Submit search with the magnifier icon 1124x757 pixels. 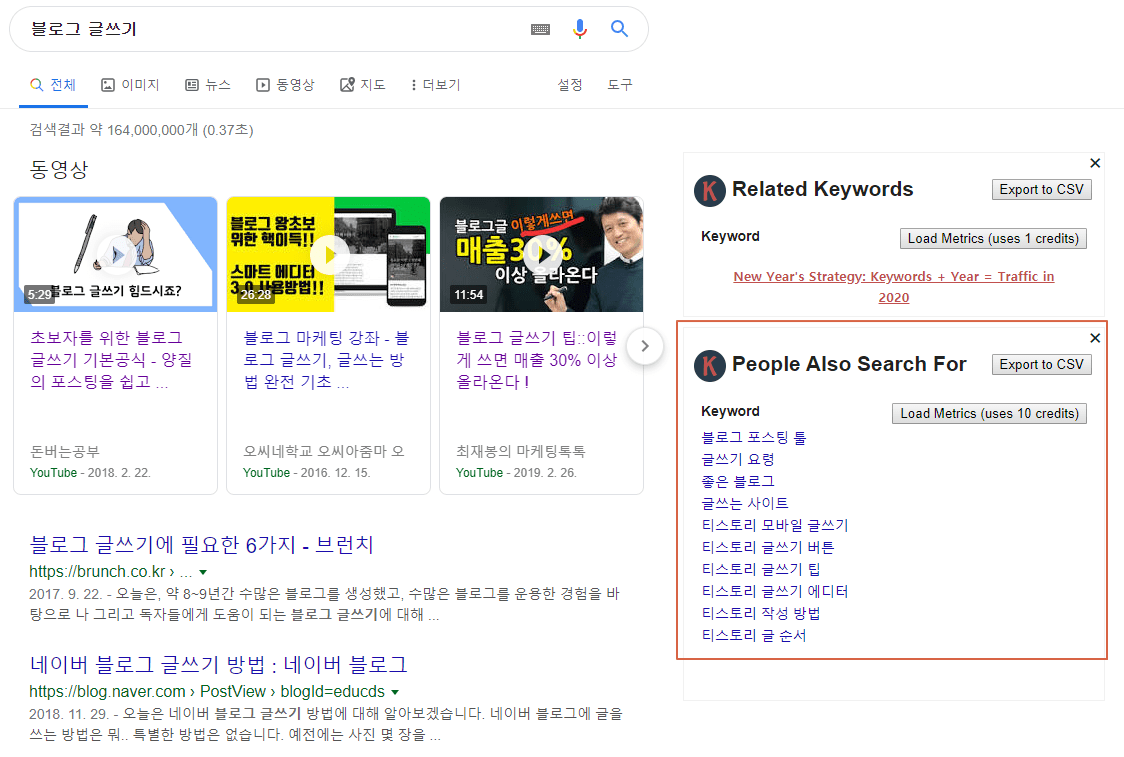coord(619,29)
